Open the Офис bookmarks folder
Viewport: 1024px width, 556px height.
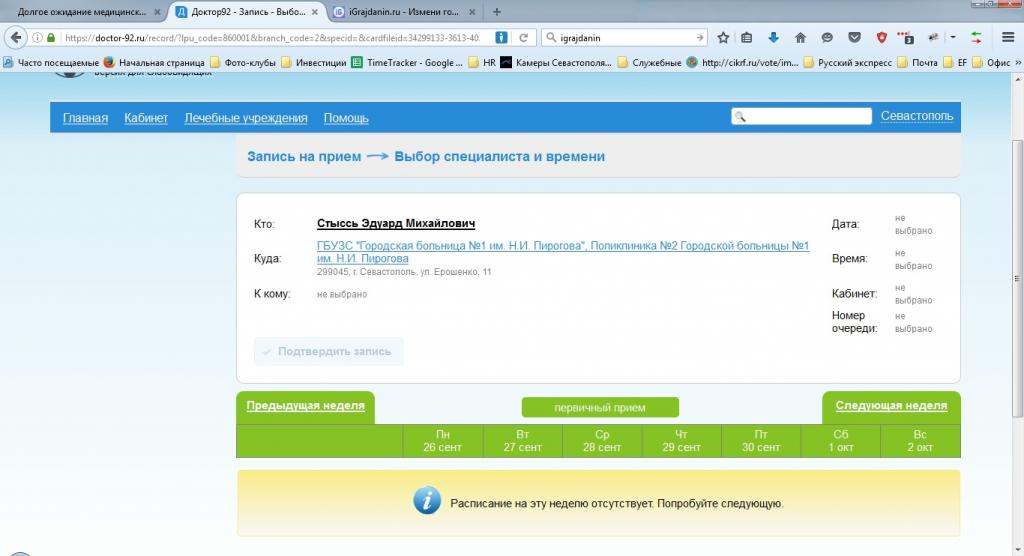tap(991, 63)
